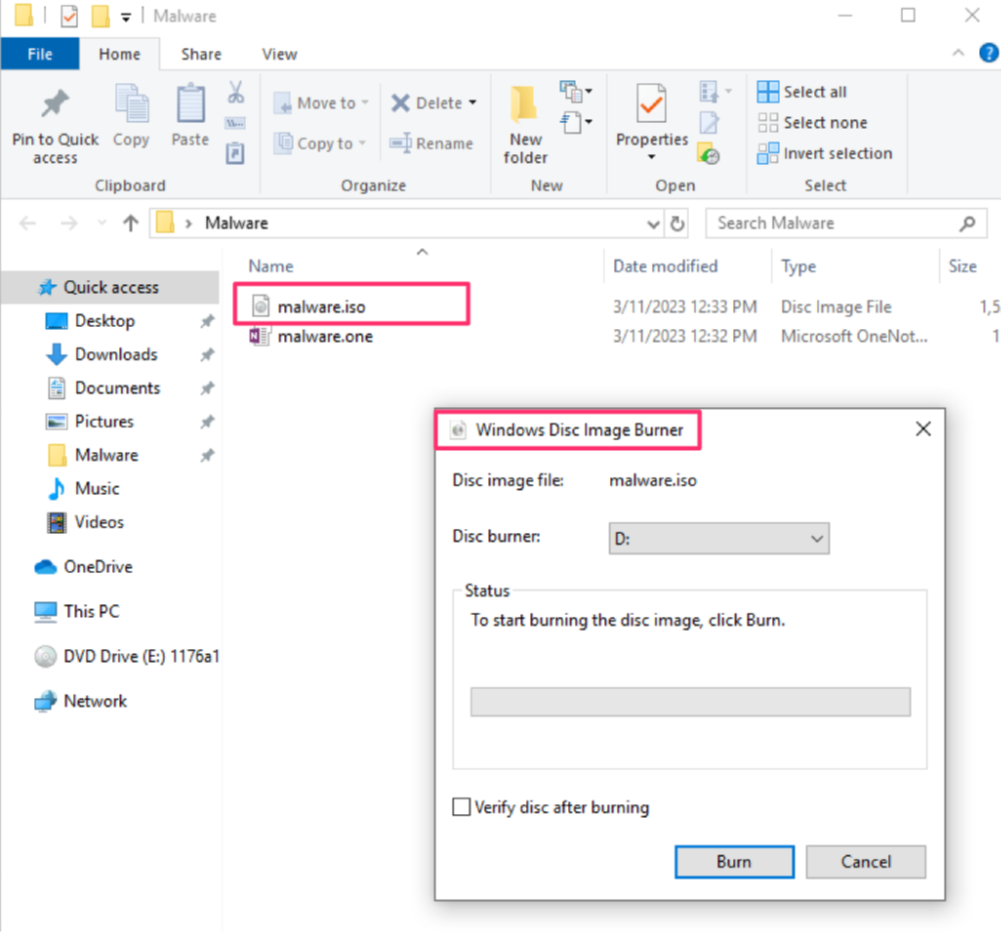Screen dimensions: 1001x933
Task: Open the Delete dropdown arrow
Action: click(x=472, y=102)
